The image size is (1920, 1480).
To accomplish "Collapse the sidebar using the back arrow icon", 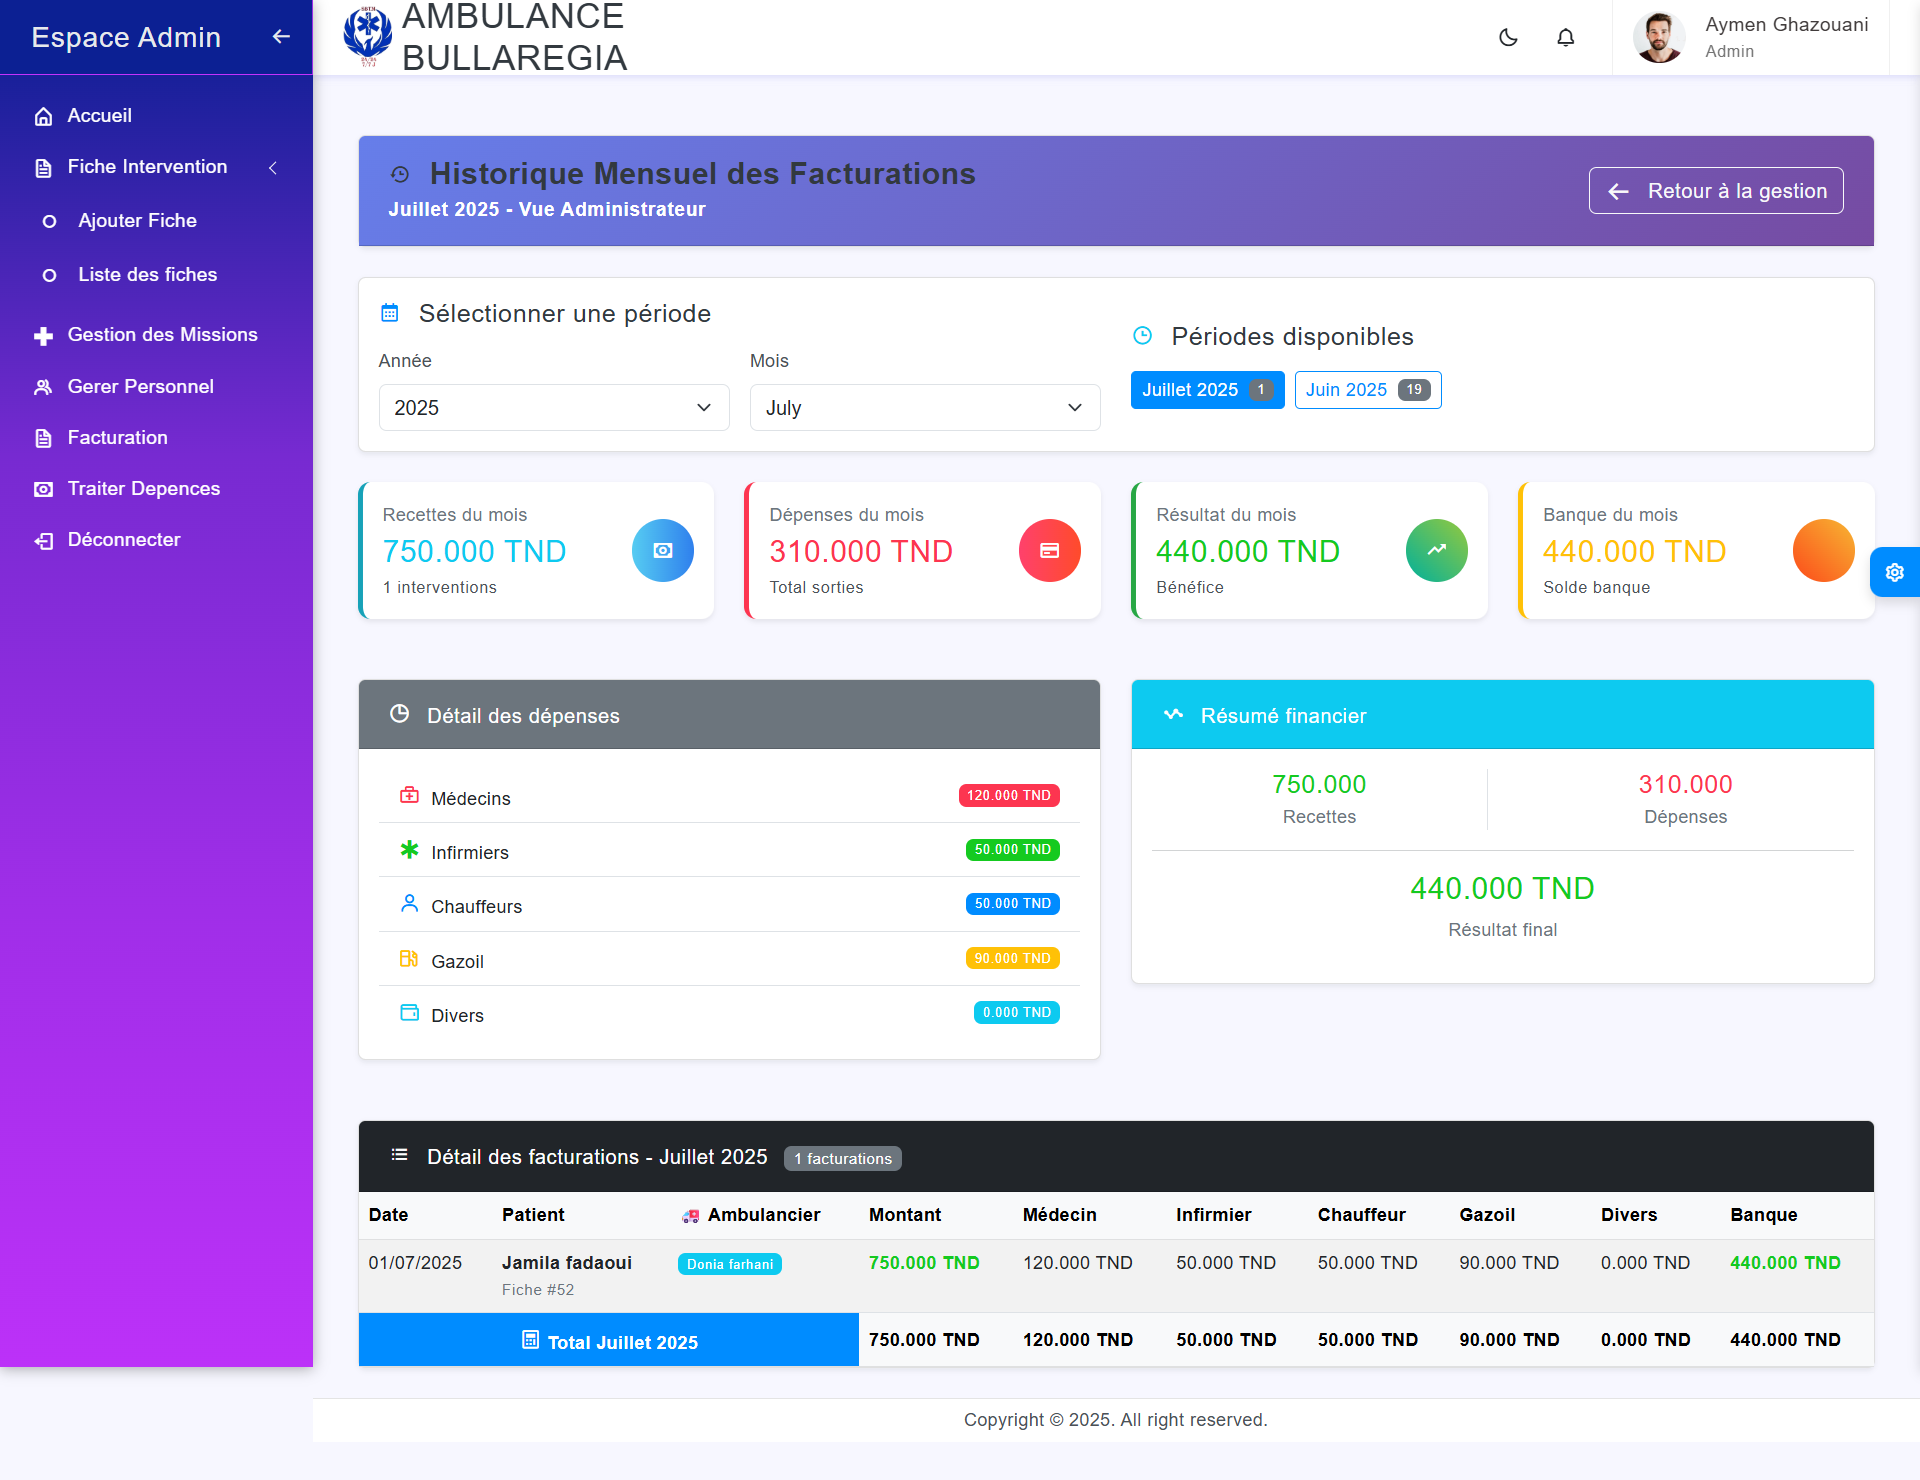I will pyautogui.click(x=281, y=37).
